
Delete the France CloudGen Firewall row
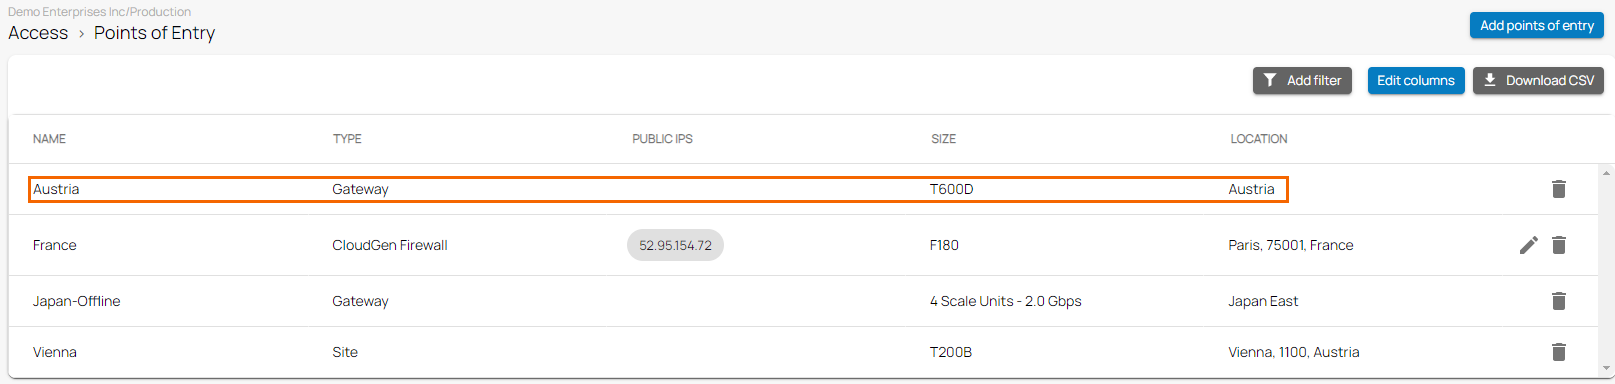tap(1558, 245)
